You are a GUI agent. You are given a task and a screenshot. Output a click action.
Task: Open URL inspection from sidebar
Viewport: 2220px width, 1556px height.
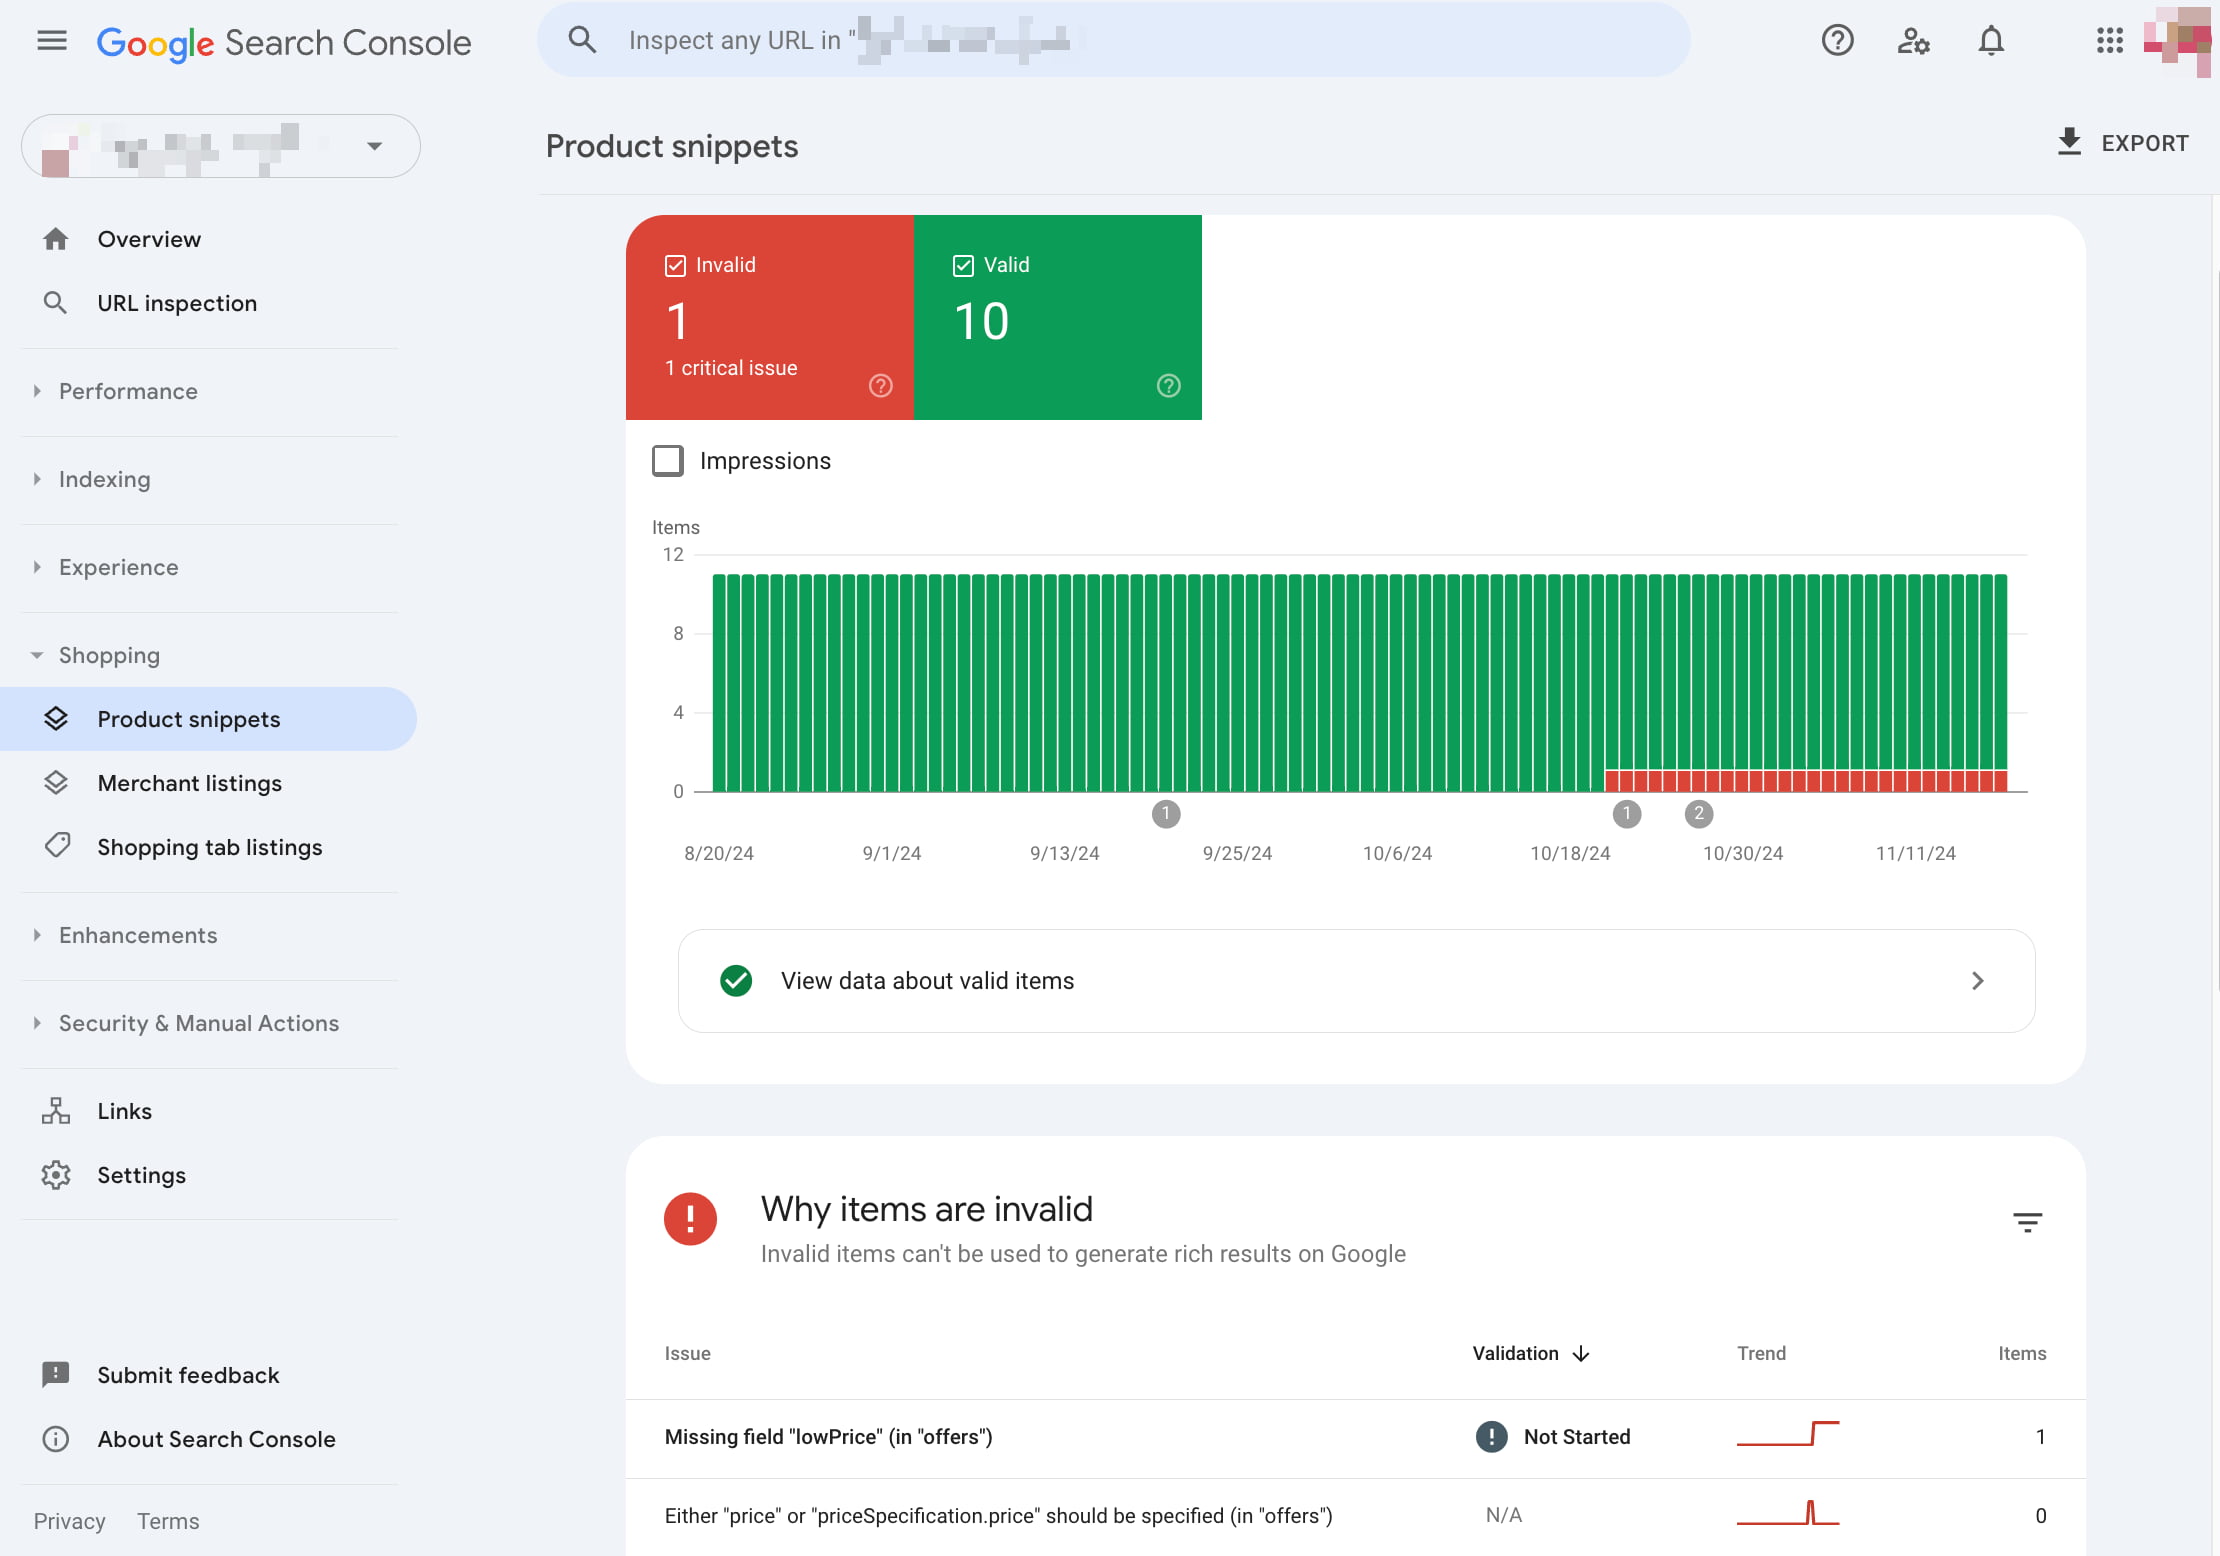coord(177,303)
